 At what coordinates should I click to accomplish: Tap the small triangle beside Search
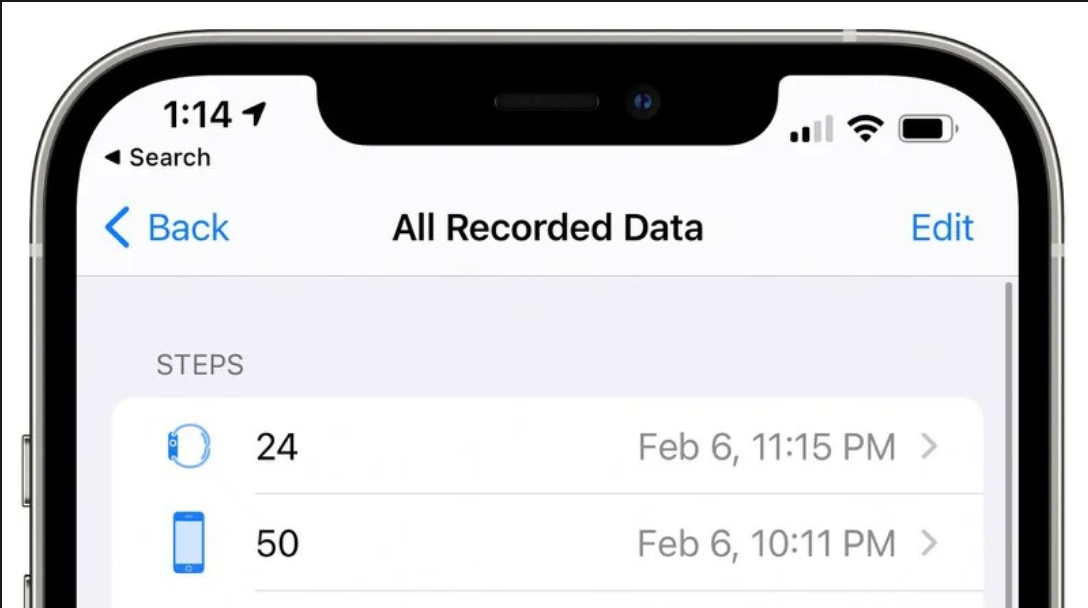pyautogui.click(x=112, y=158)
